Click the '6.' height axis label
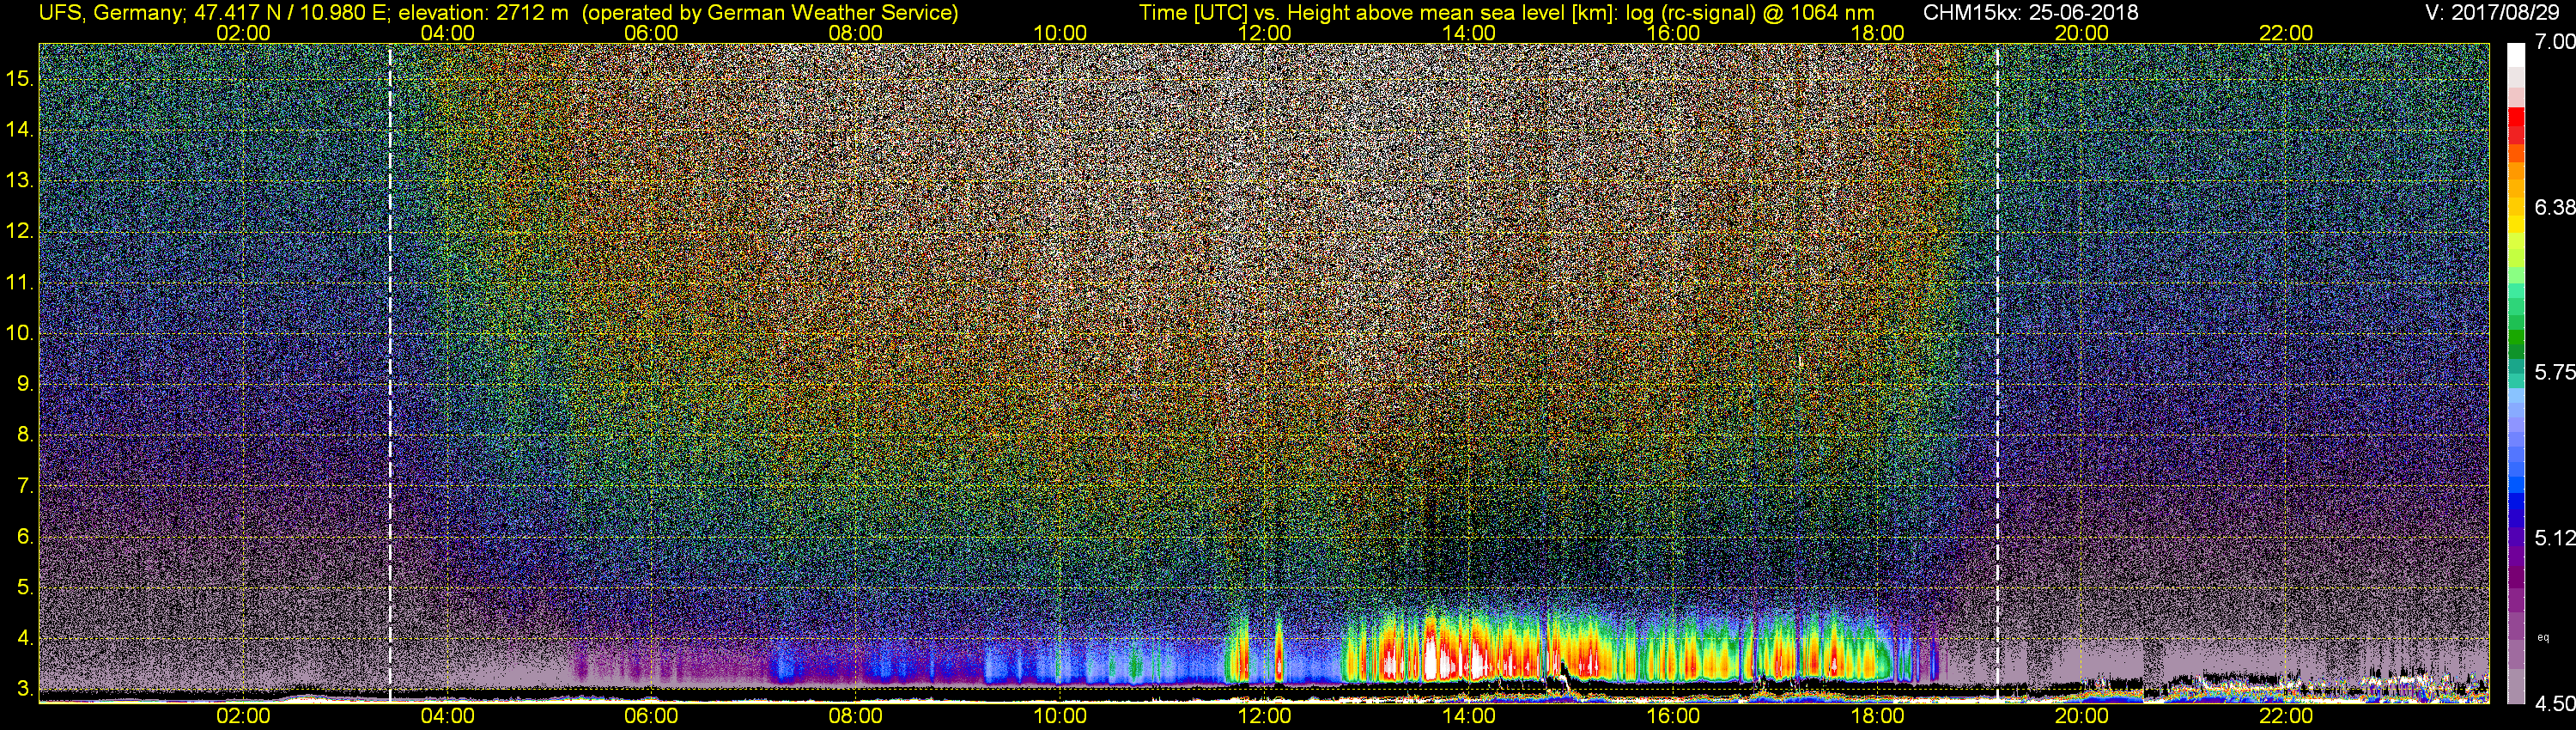 pos(25,537)
